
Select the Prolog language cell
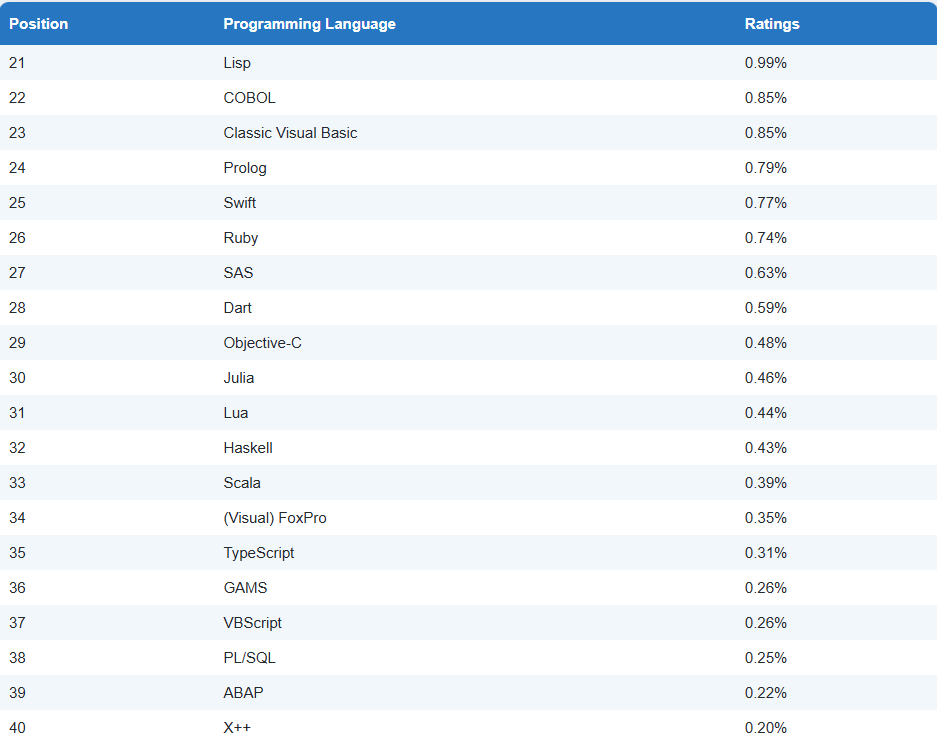pyautogui.click(x=244, y=168)
